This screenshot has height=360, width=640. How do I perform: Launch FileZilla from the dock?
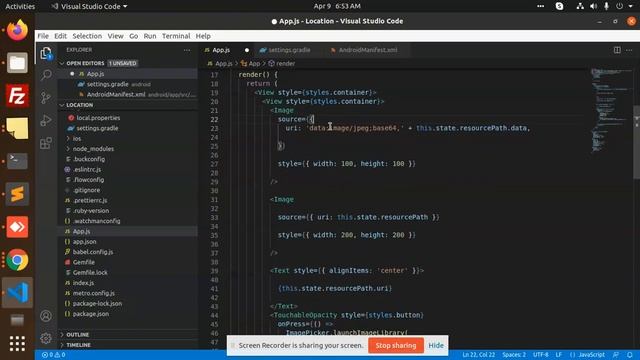coord(17,96)
